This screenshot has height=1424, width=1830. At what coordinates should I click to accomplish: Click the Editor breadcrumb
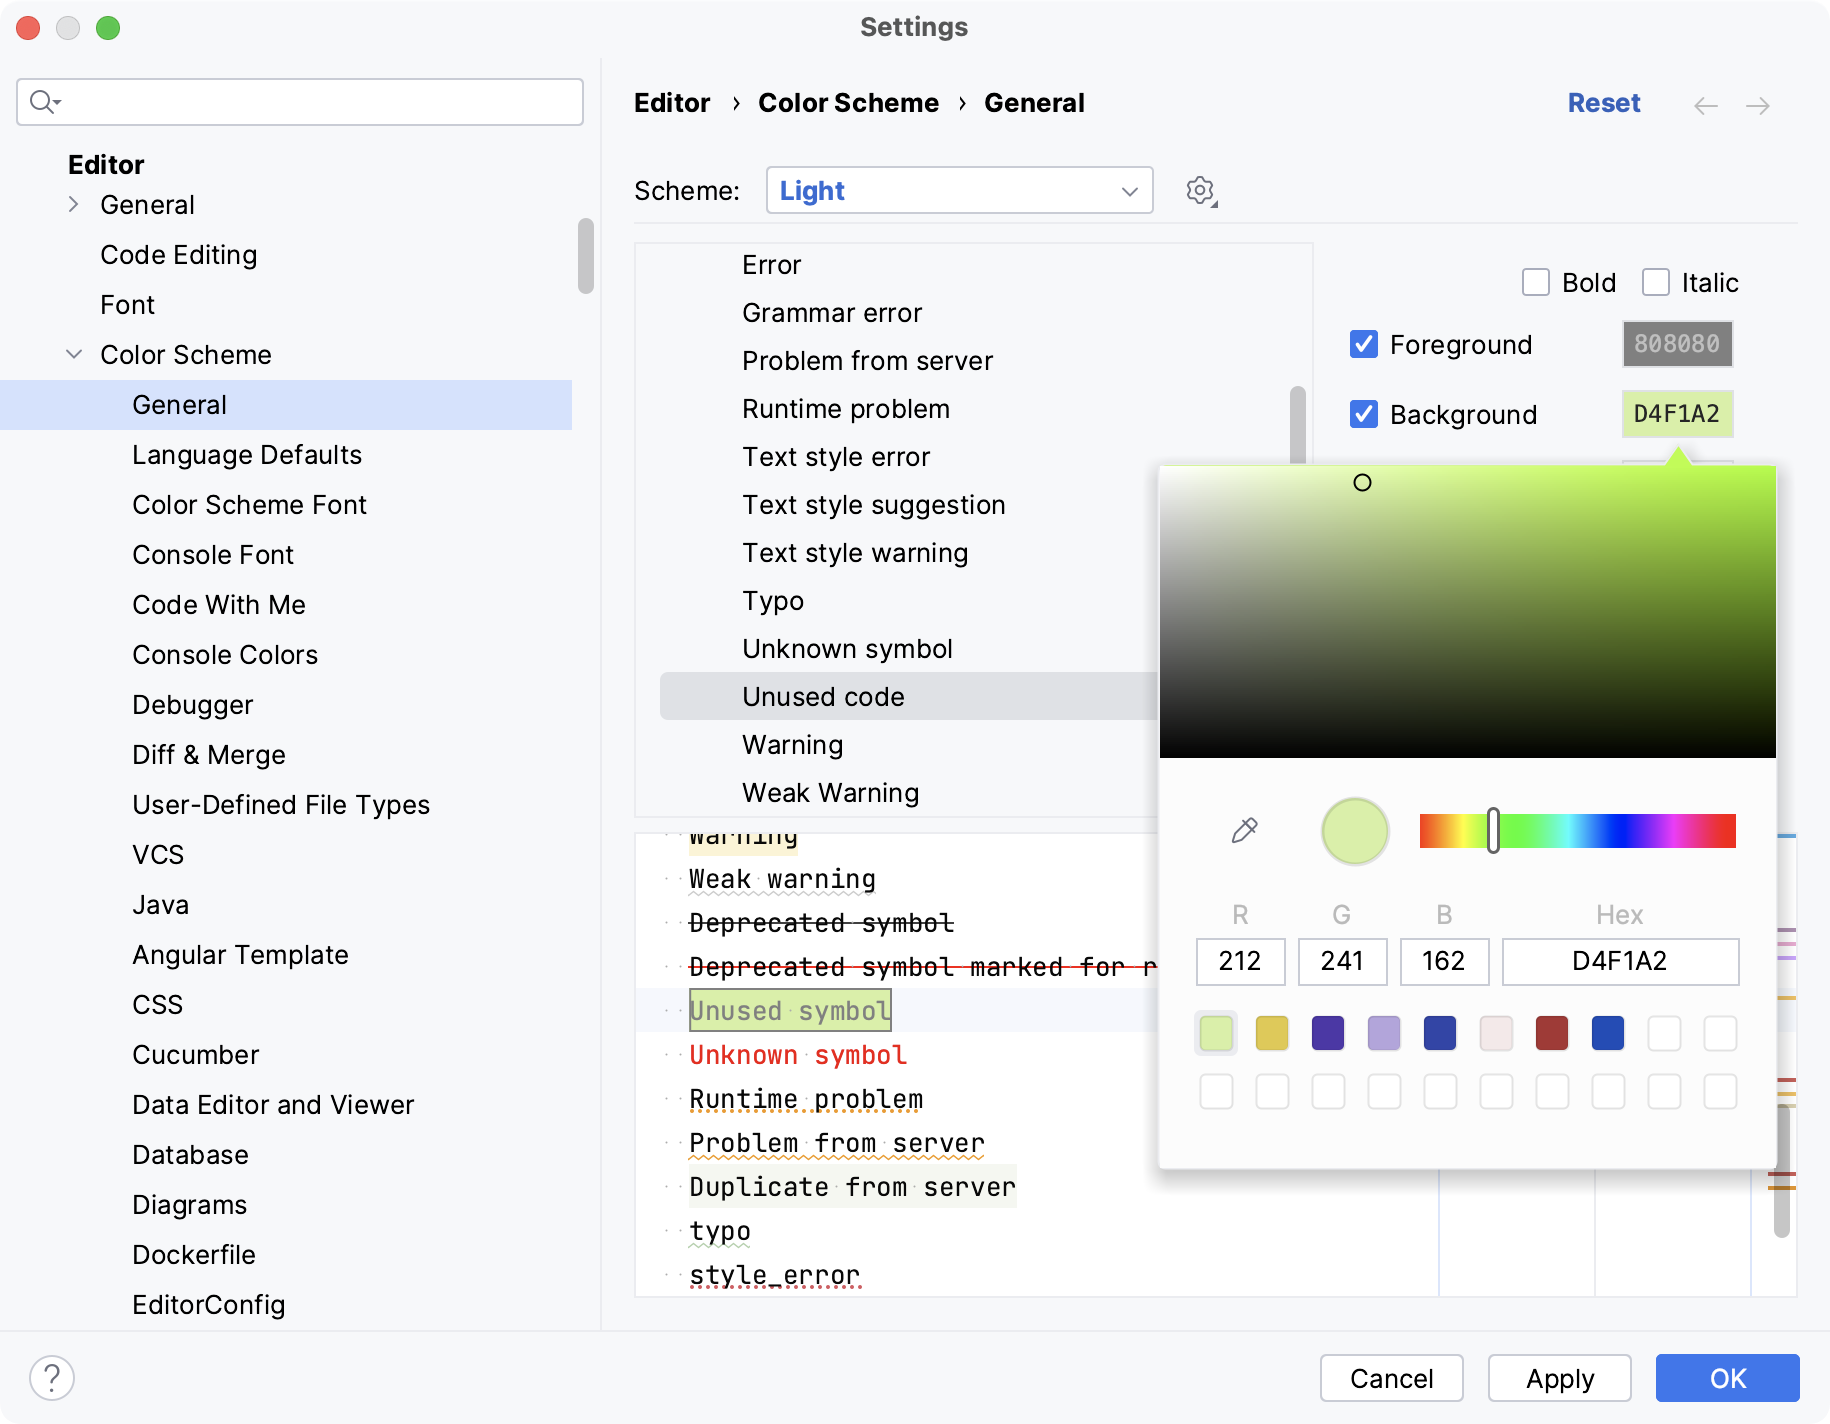pyautogui.click(x=672, y=103)
